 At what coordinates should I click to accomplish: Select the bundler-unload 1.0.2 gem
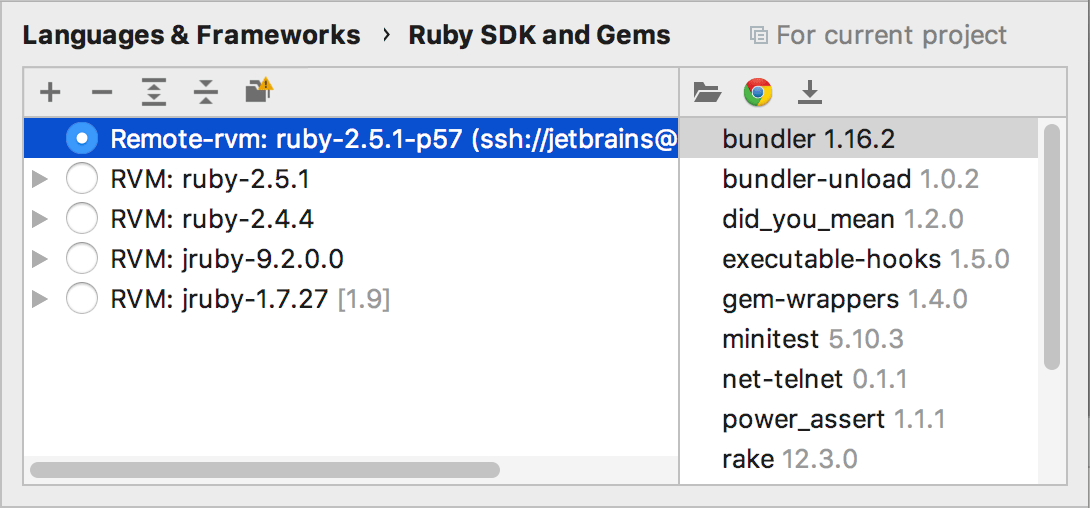(x=859, y=179)
